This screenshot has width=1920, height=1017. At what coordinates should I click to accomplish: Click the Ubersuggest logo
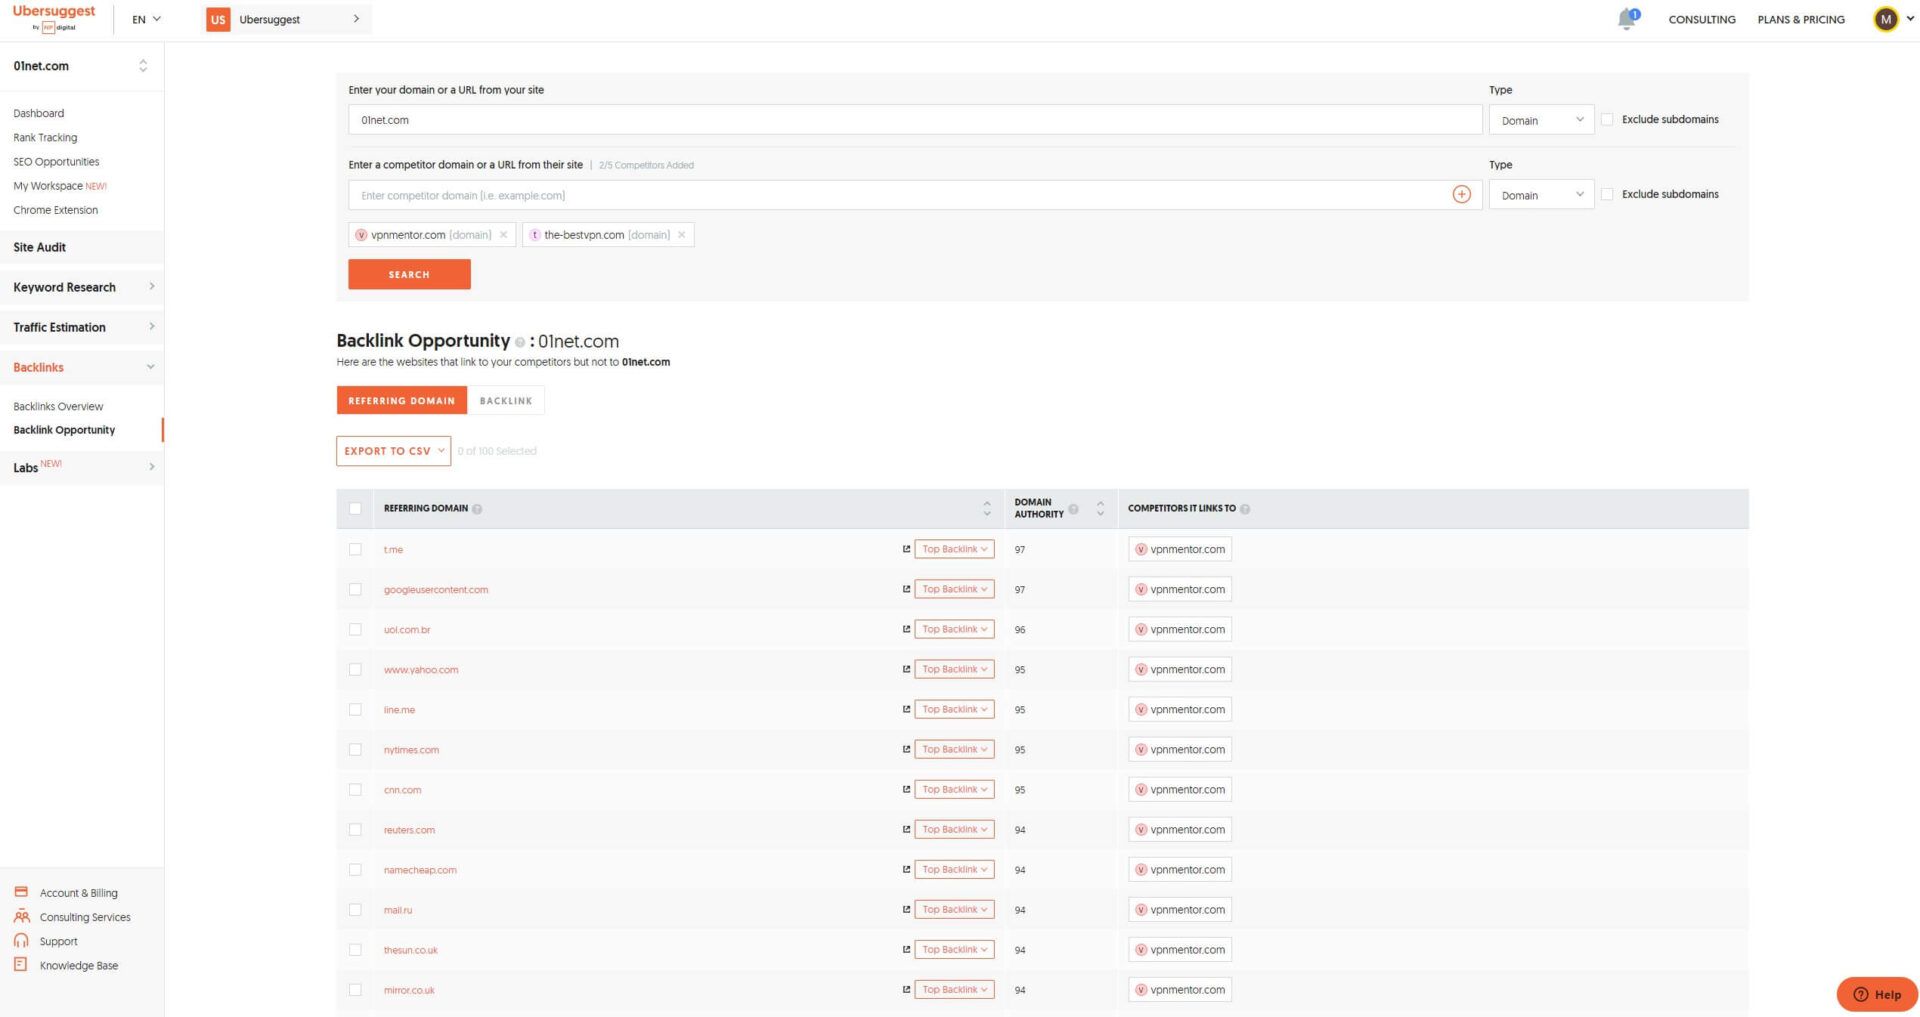(x=54, y=18)
